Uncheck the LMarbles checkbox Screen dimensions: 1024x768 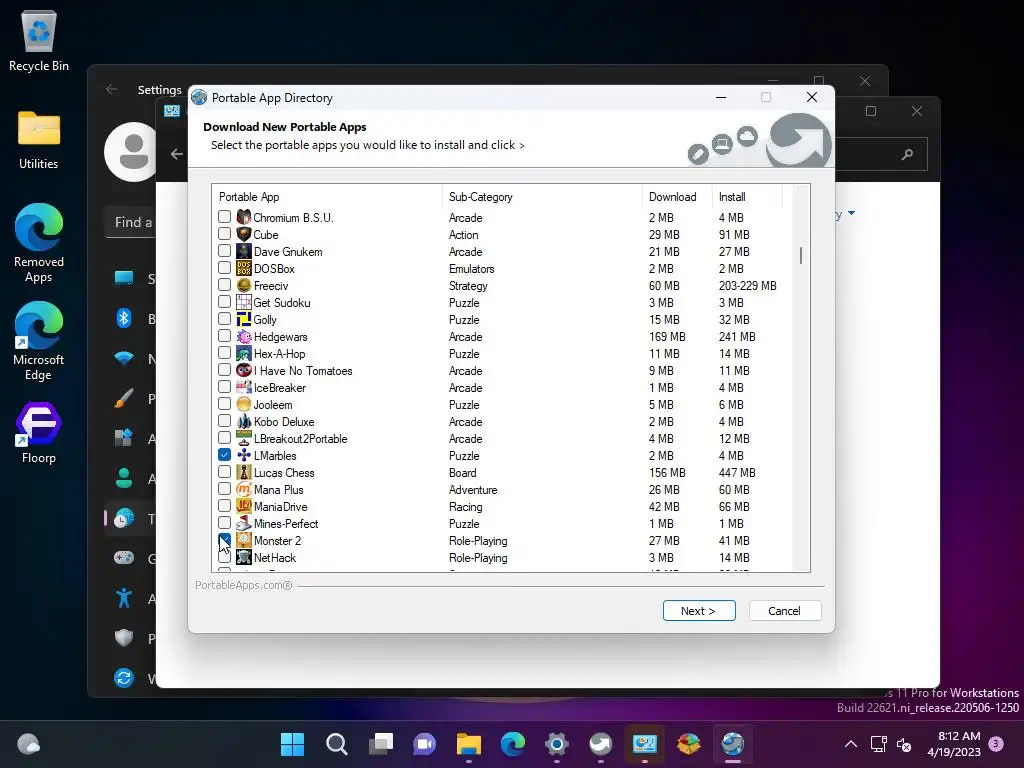click(224, 455)
